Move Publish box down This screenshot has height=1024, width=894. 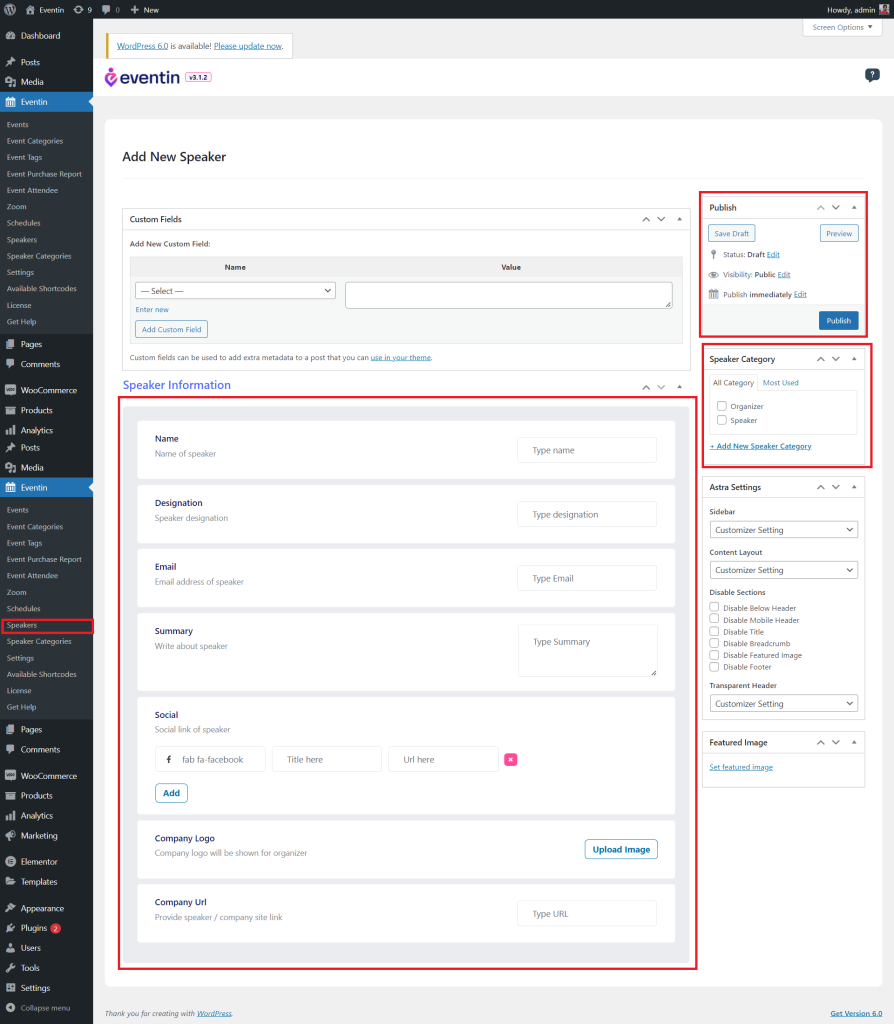point(836,208)
